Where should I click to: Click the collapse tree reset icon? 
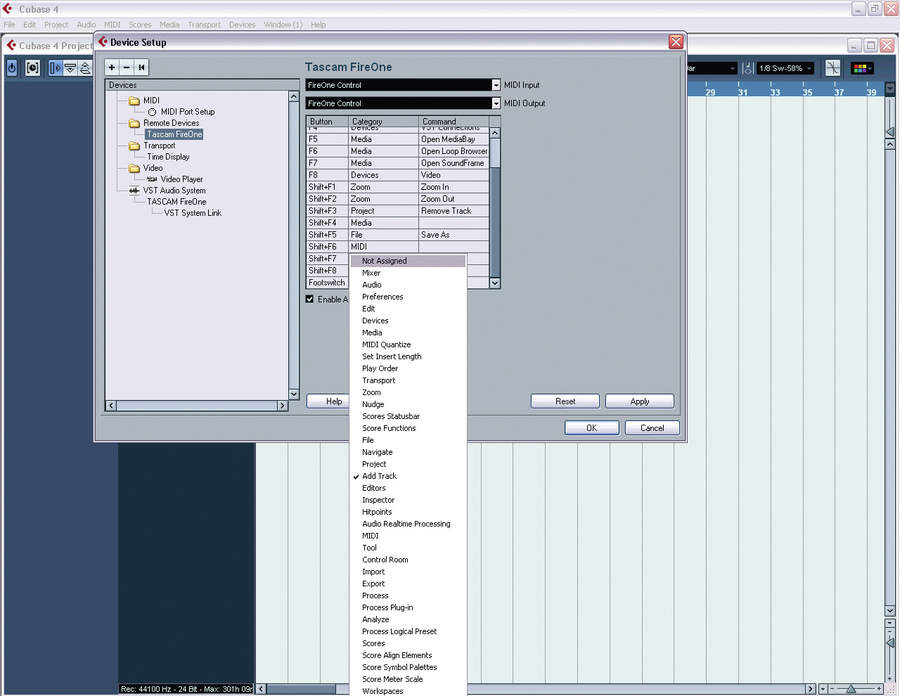[x=141, y=68]
